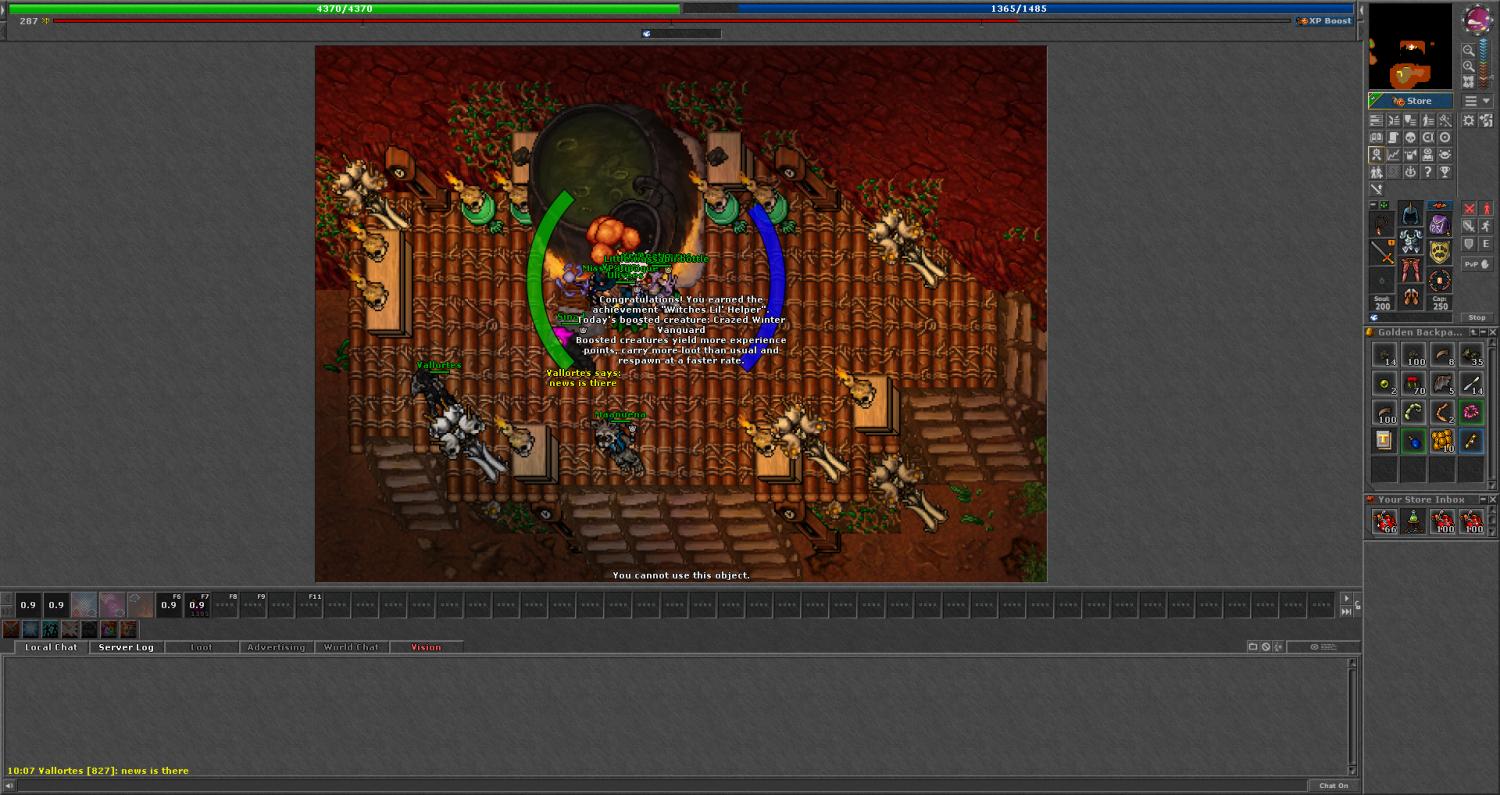Viewport: 1500px width, 795px height.
Task: Click the green health bar 4370/4370
Action: click(344, 8)
